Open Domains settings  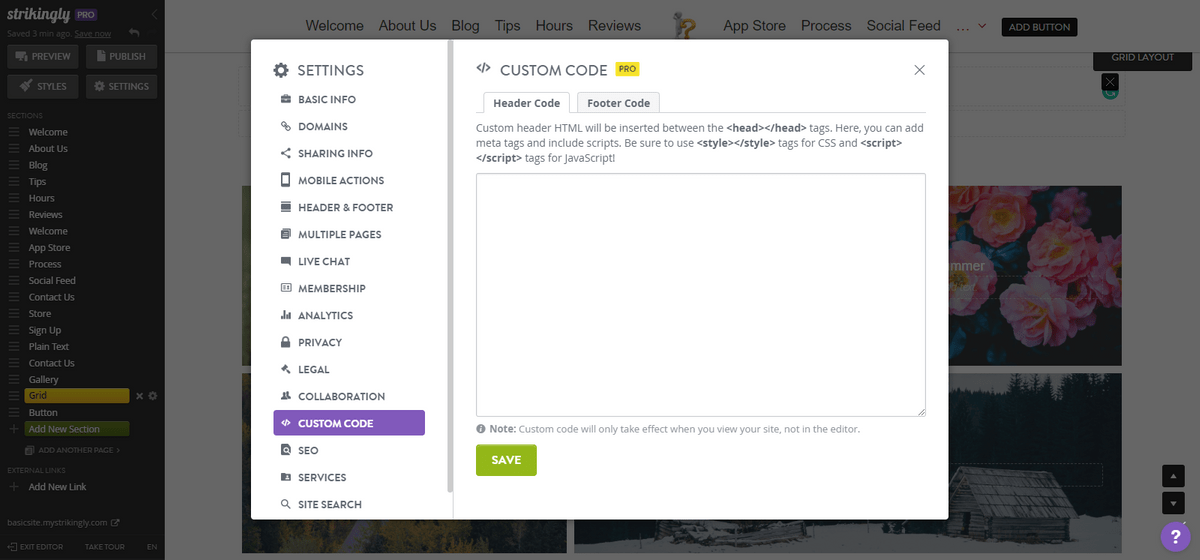(322, 127)
